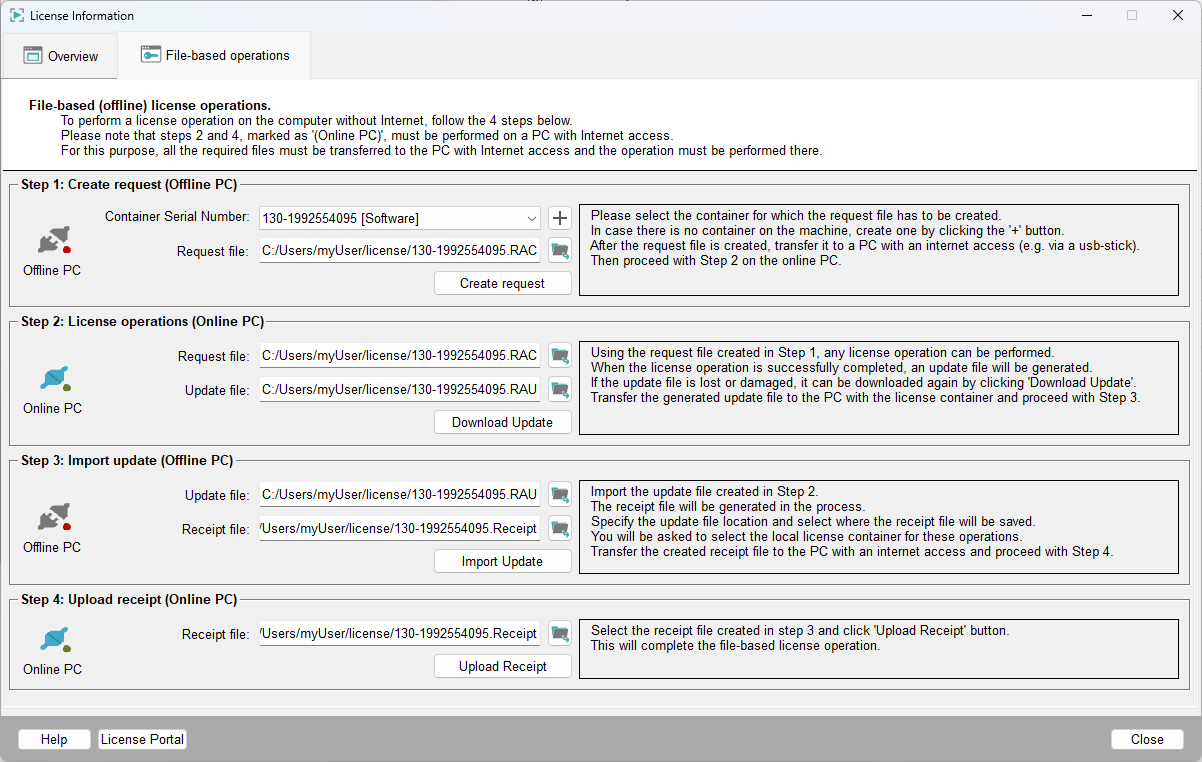The image size is (1202, 762).
Task: Click the Step 3 instructions text box
Action: point(879,527)
